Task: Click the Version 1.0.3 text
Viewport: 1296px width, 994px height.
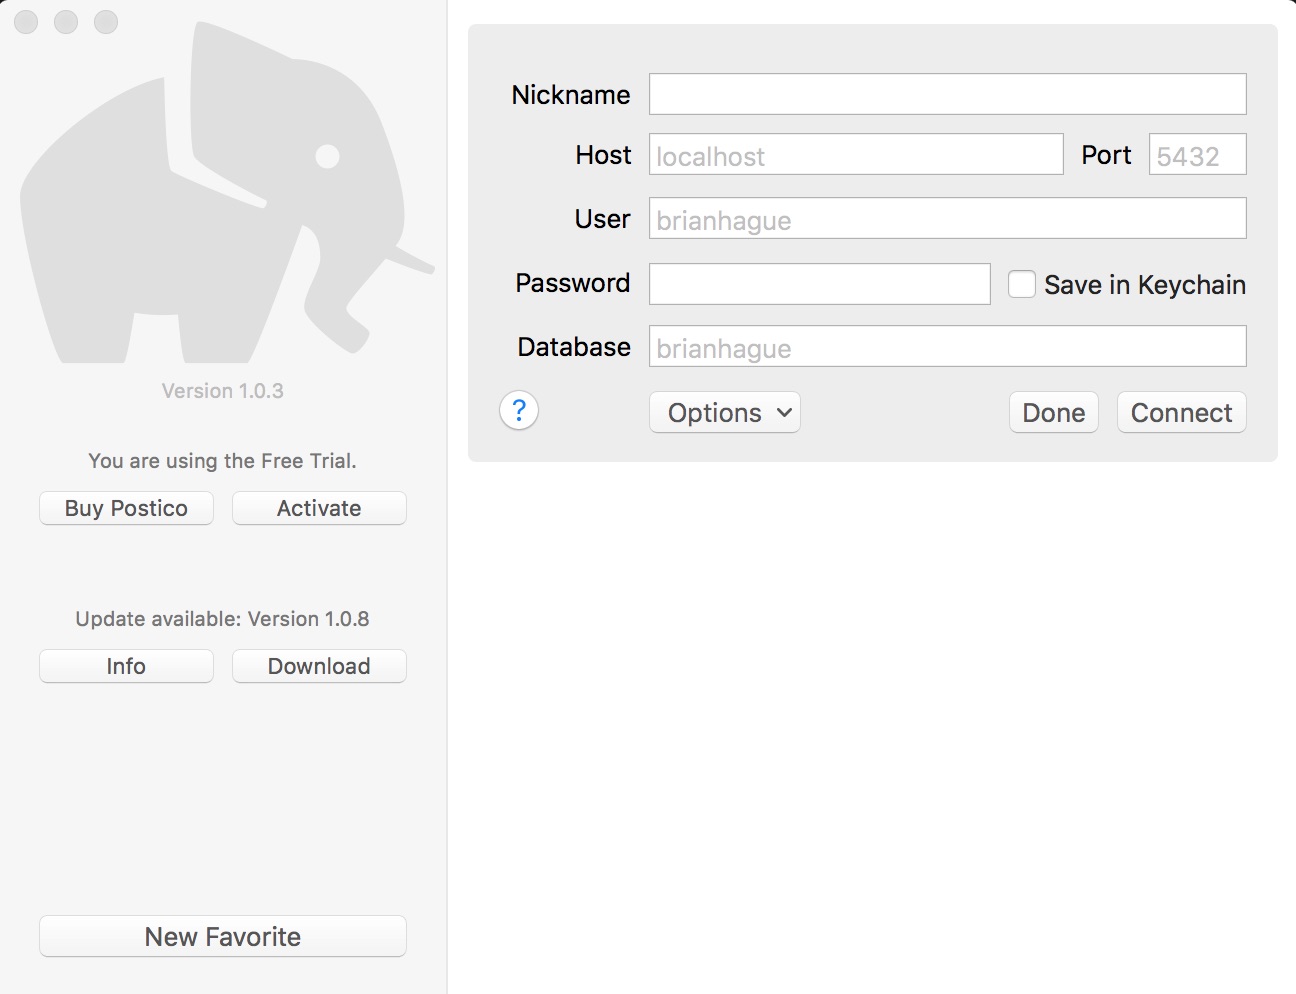Action: pos(223,391)
